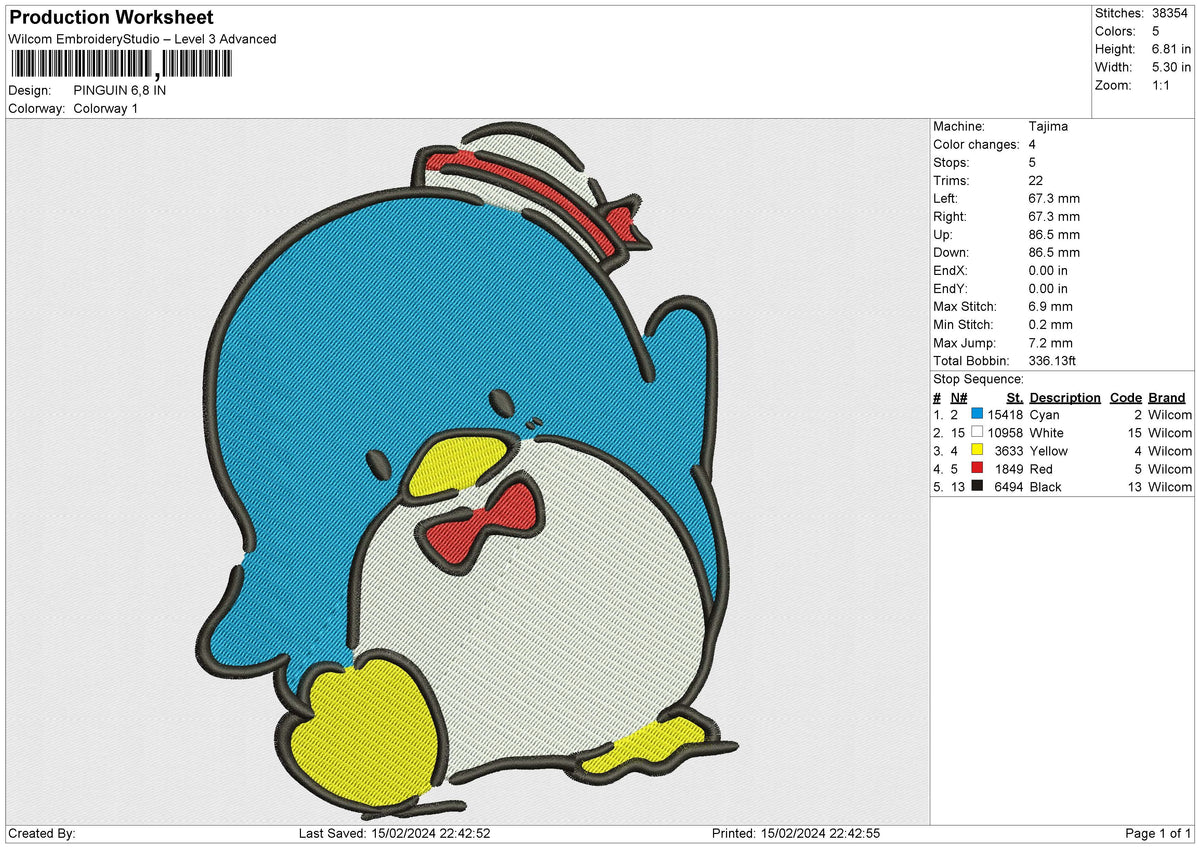Select the Max Jump value '7.2 mm'
1200x848 pixels.
[1051, 342]
